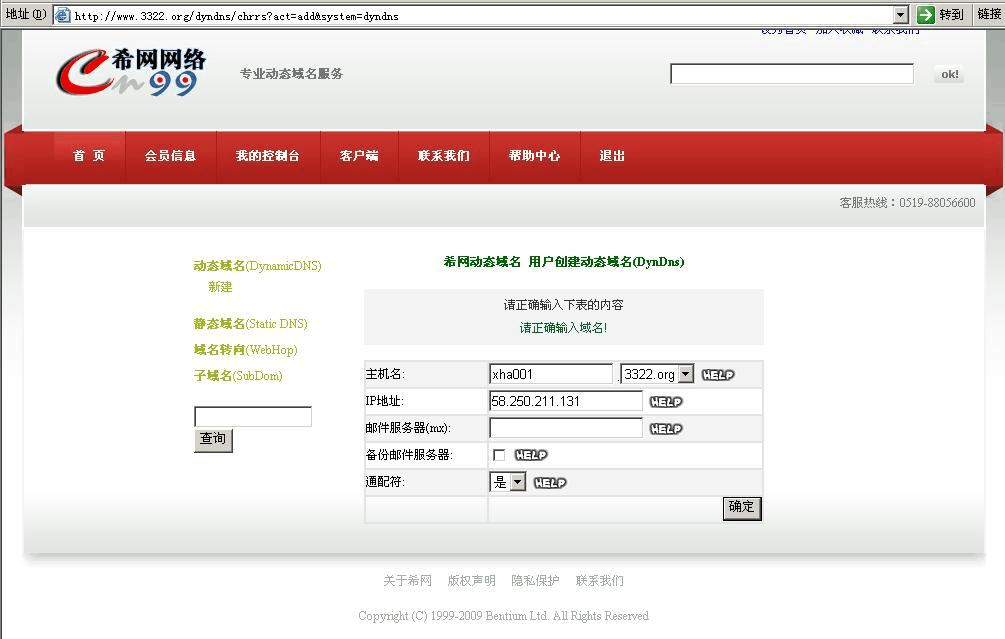1005x639 pixels.
Task: Open 会员信息 in the red navigation bar
Action: coord(170,156)
